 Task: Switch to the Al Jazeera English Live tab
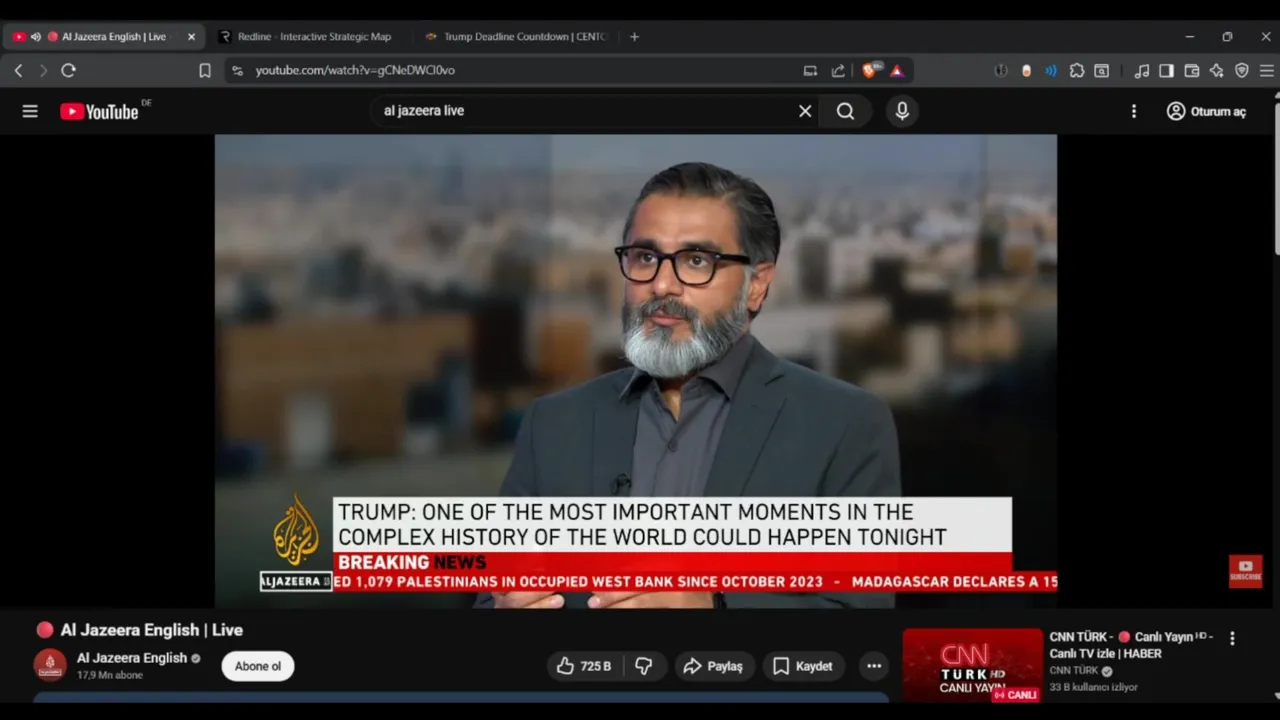105,37
